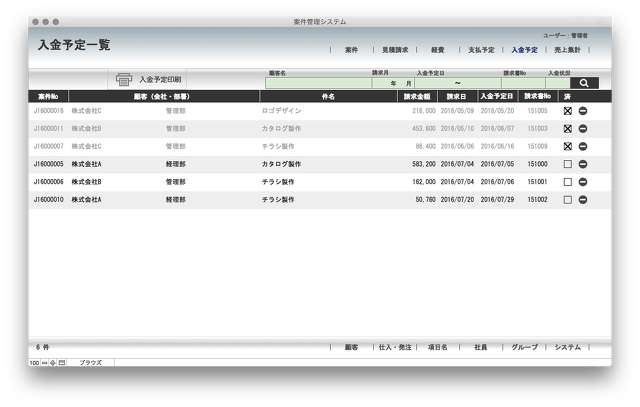Switch to the 売上集計 tab
Image resolution: width=640 pixels, height=407 pixels.
(x=569, y=49)
